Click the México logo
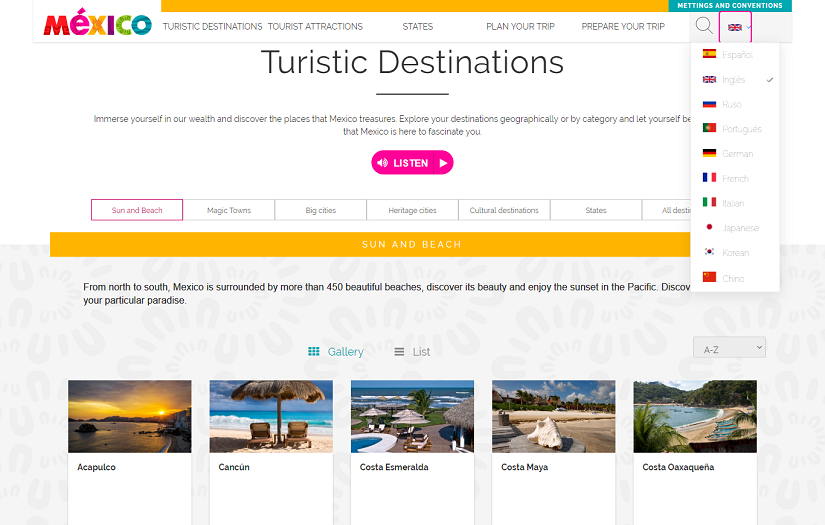Viewport: 825px width, 525px height. click(x=97, y=23)
